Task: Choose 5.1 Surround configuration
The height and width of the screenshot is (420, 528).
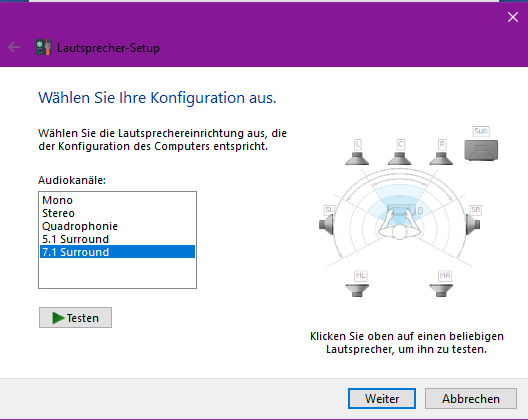Action: pos(118,239)
